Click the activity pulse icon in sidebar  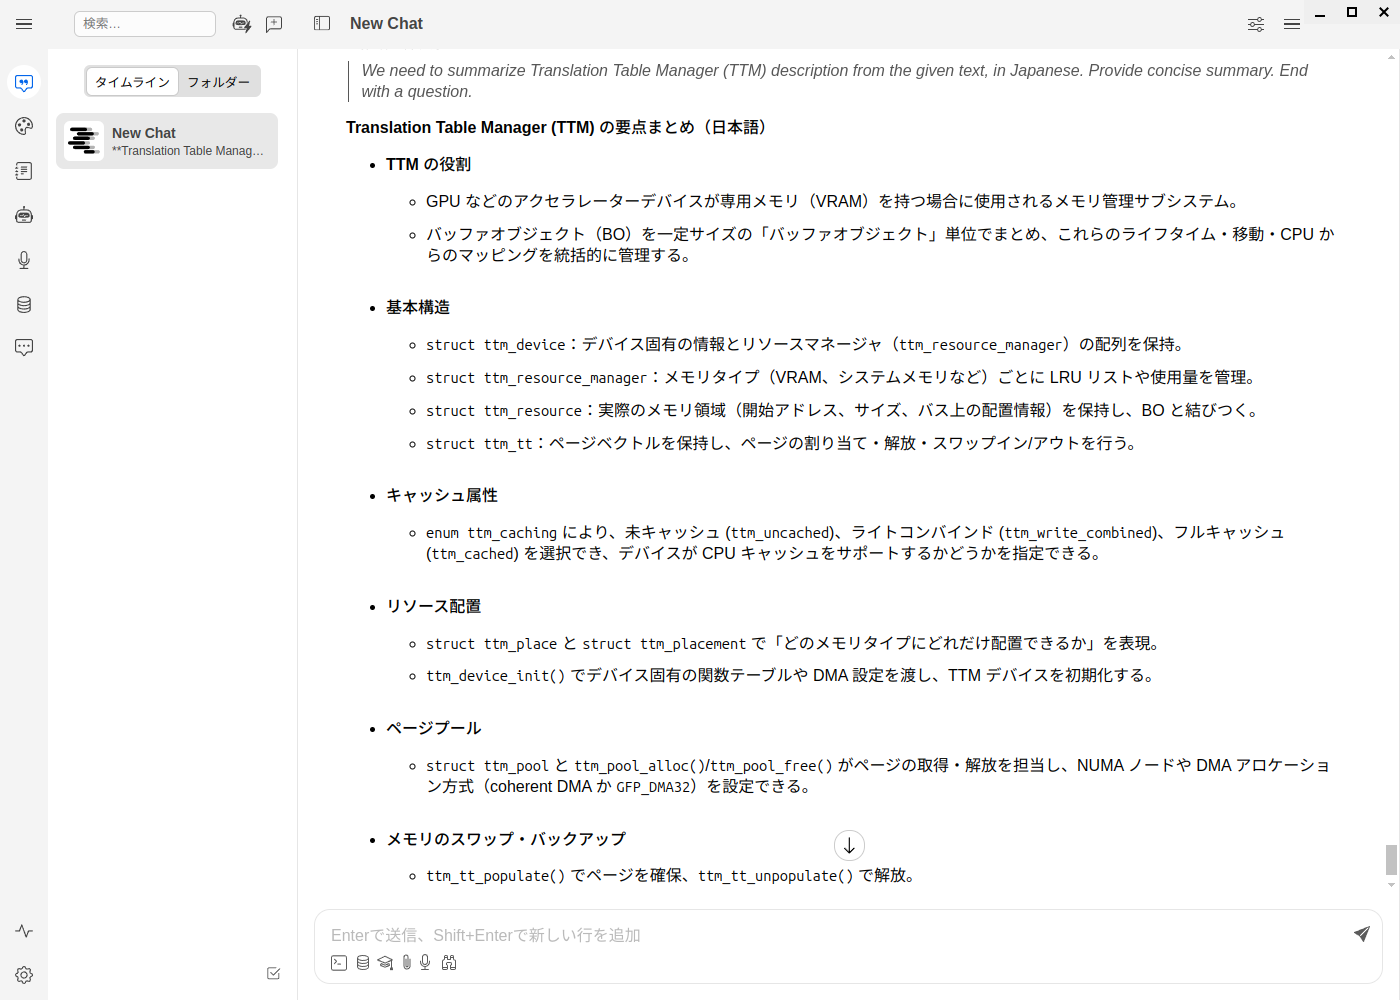[x=24, y=931]
